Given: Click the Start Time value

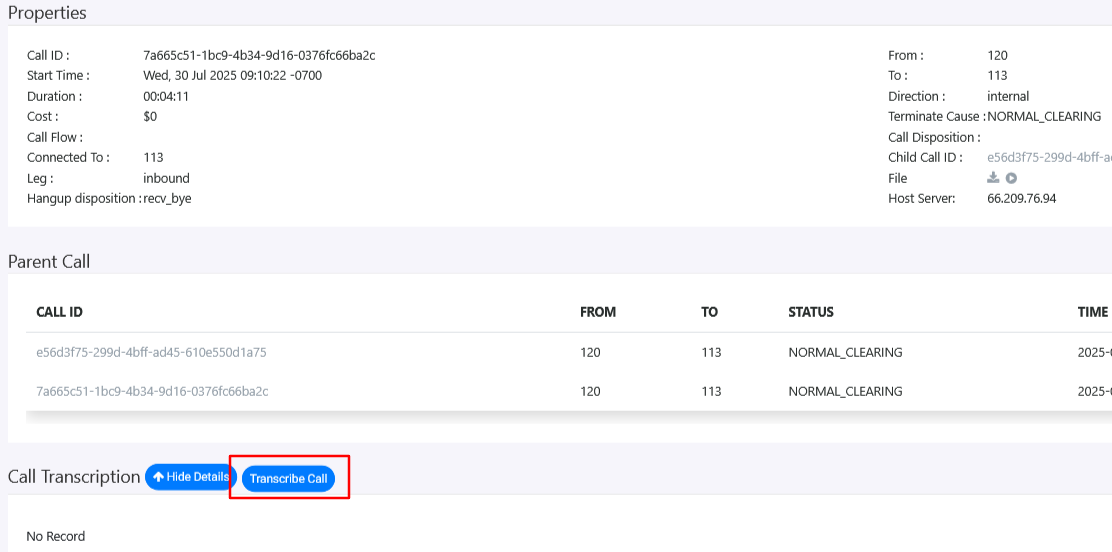Looking at the screenshot, I should click(x=232, y=75).
